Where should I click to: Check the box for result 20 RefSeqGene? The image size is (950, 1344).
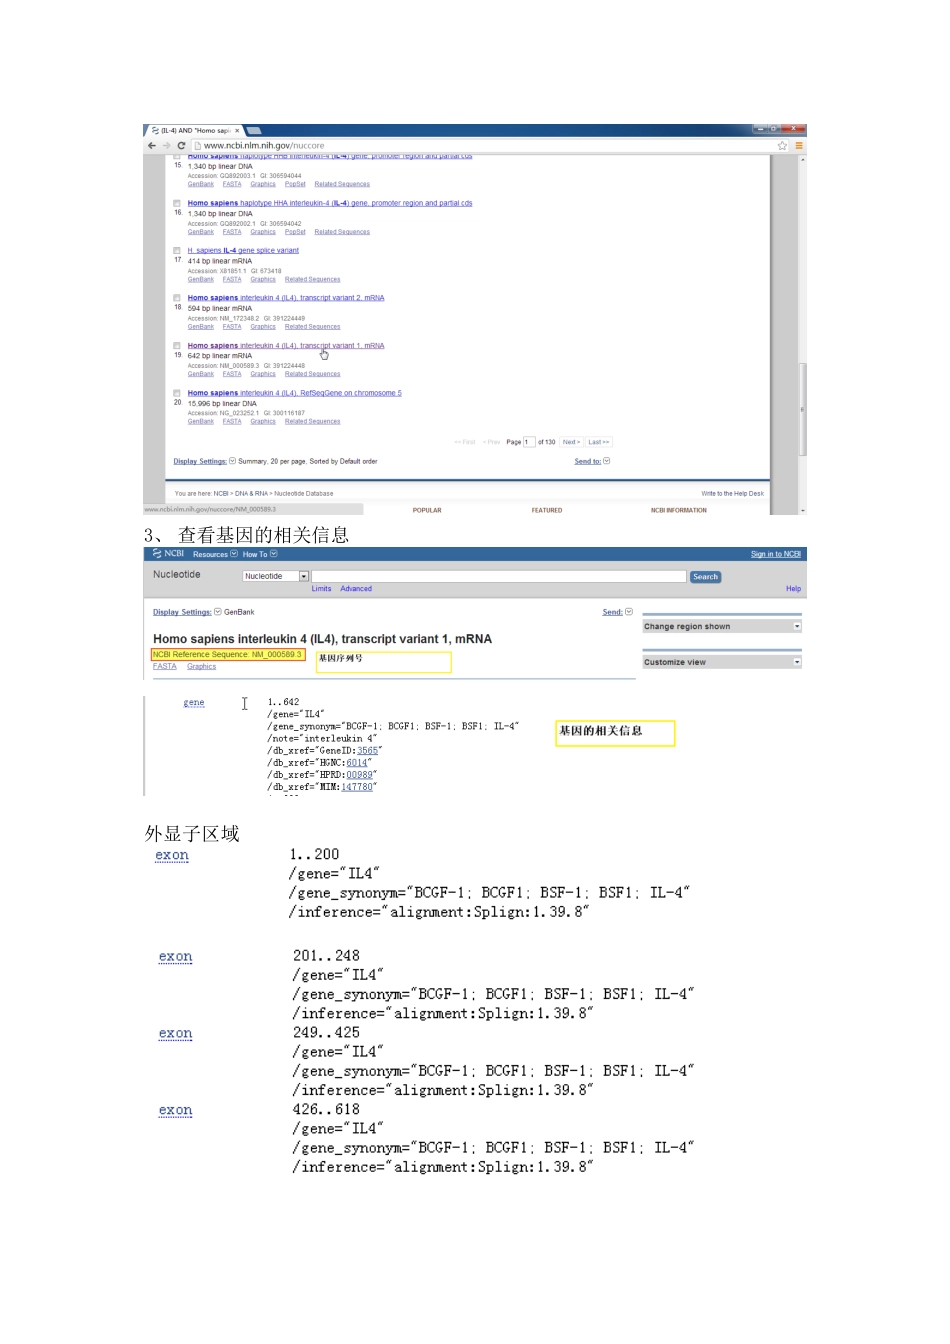pos(177,393)
